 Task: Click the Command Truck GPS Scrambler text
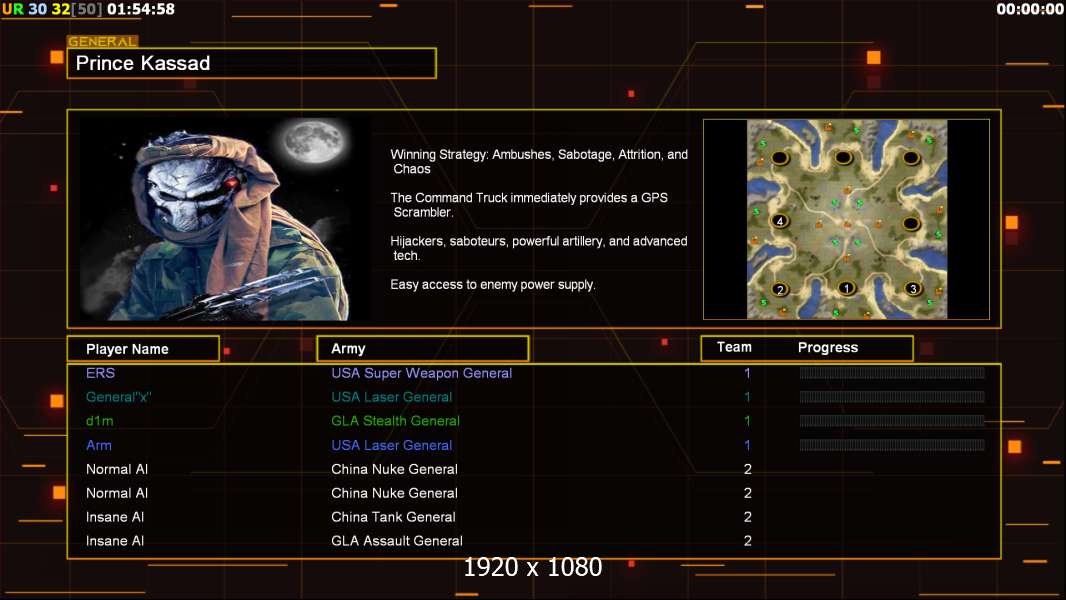[529, 205]
